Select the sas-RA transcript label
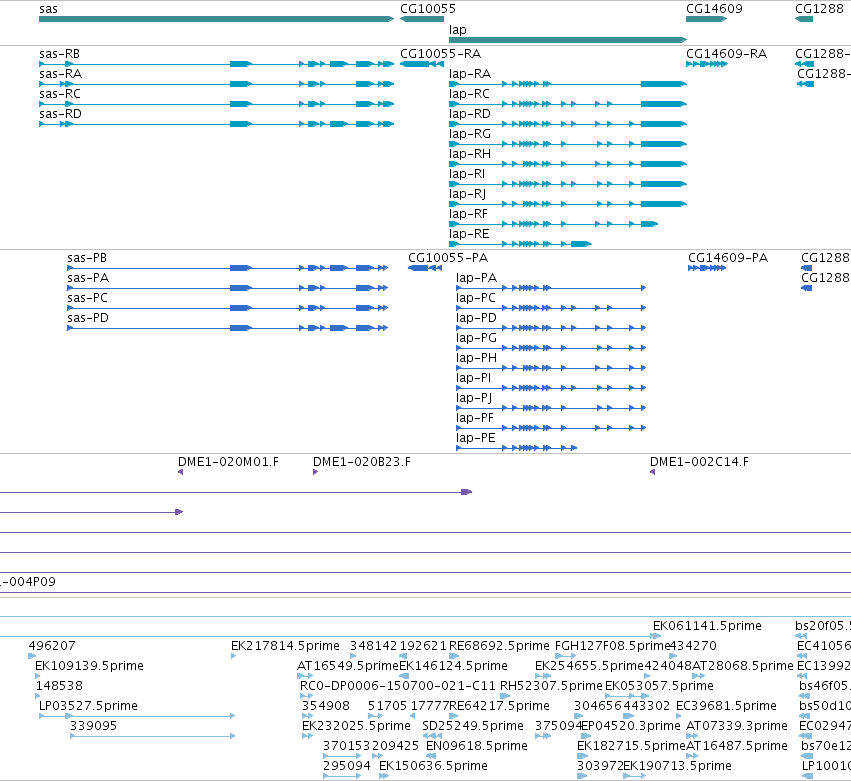Image resolution: width=851 pixels, height=781 pixels. 60,74
